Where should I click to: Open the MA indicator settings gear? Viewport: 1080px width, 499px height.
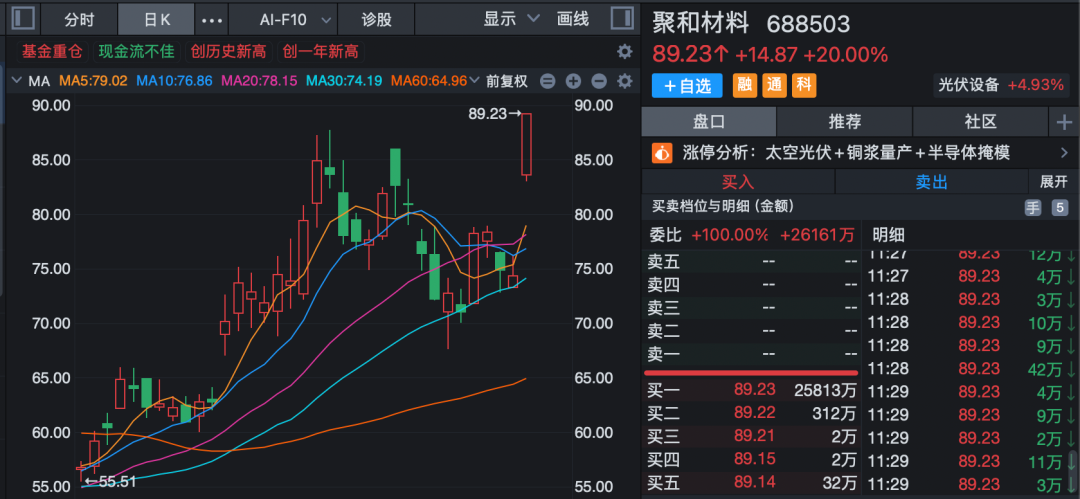[625, 81]
